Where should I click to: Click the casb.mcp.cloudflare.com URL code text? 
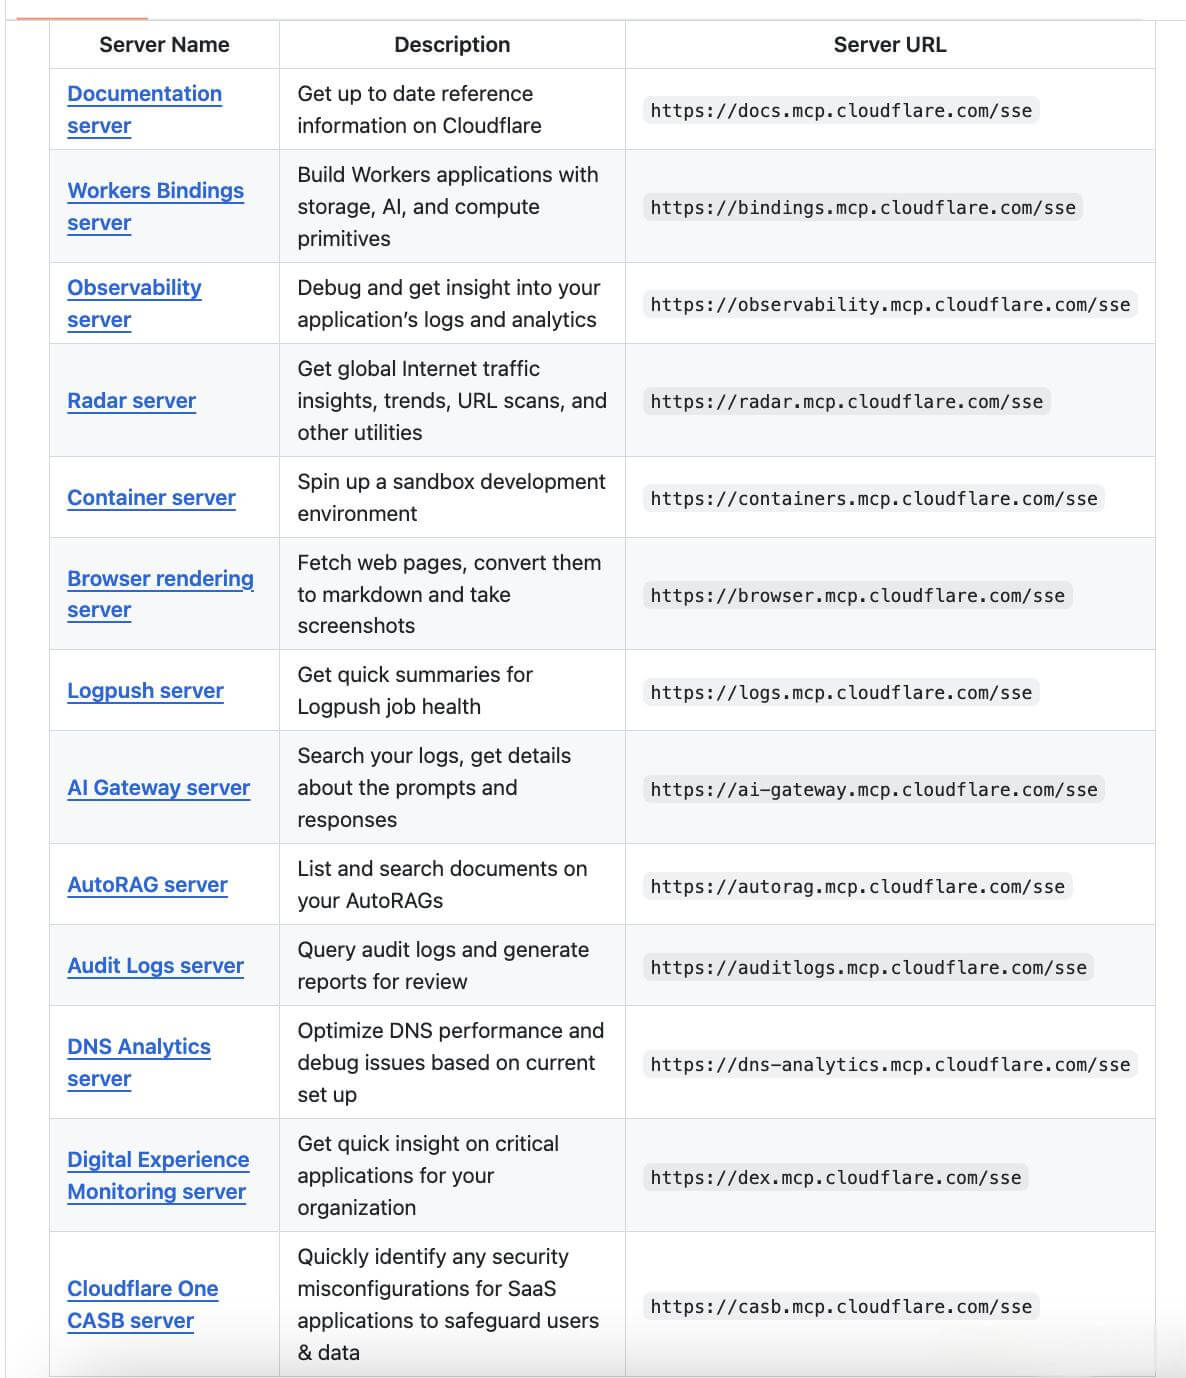(x=840, y=1307)
